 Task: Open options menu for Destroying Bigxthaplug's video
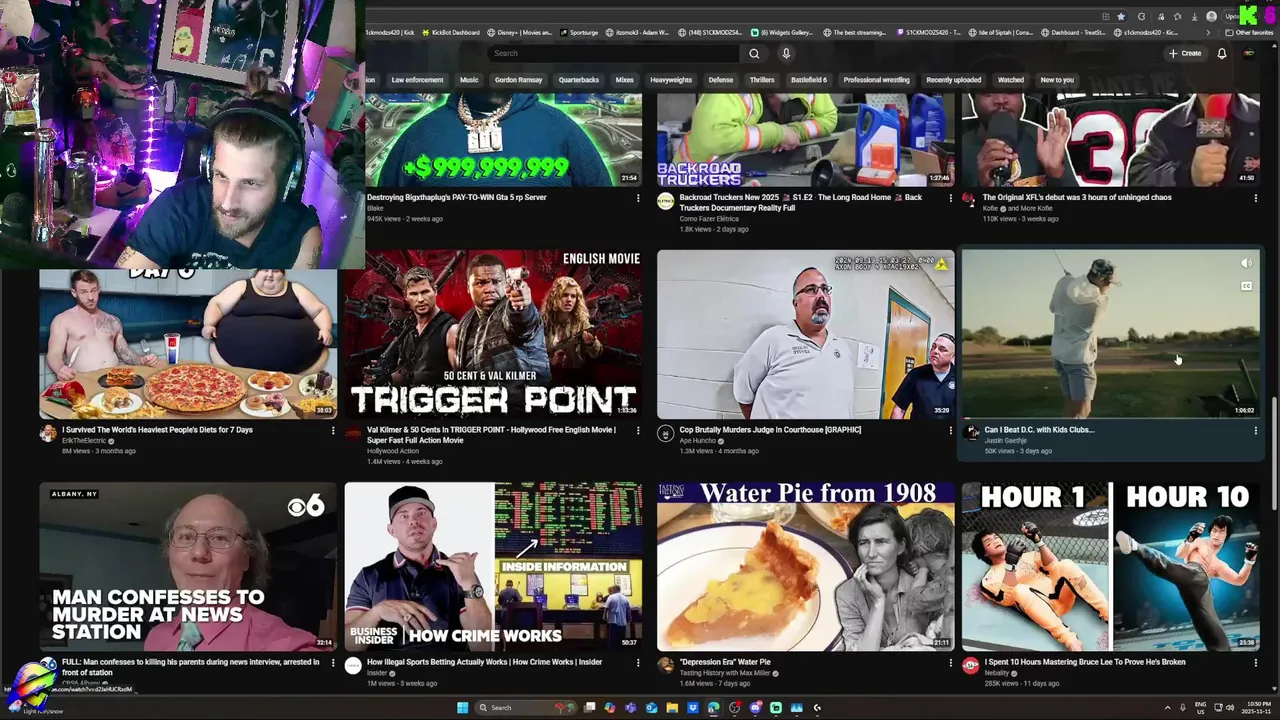[638, 198]
